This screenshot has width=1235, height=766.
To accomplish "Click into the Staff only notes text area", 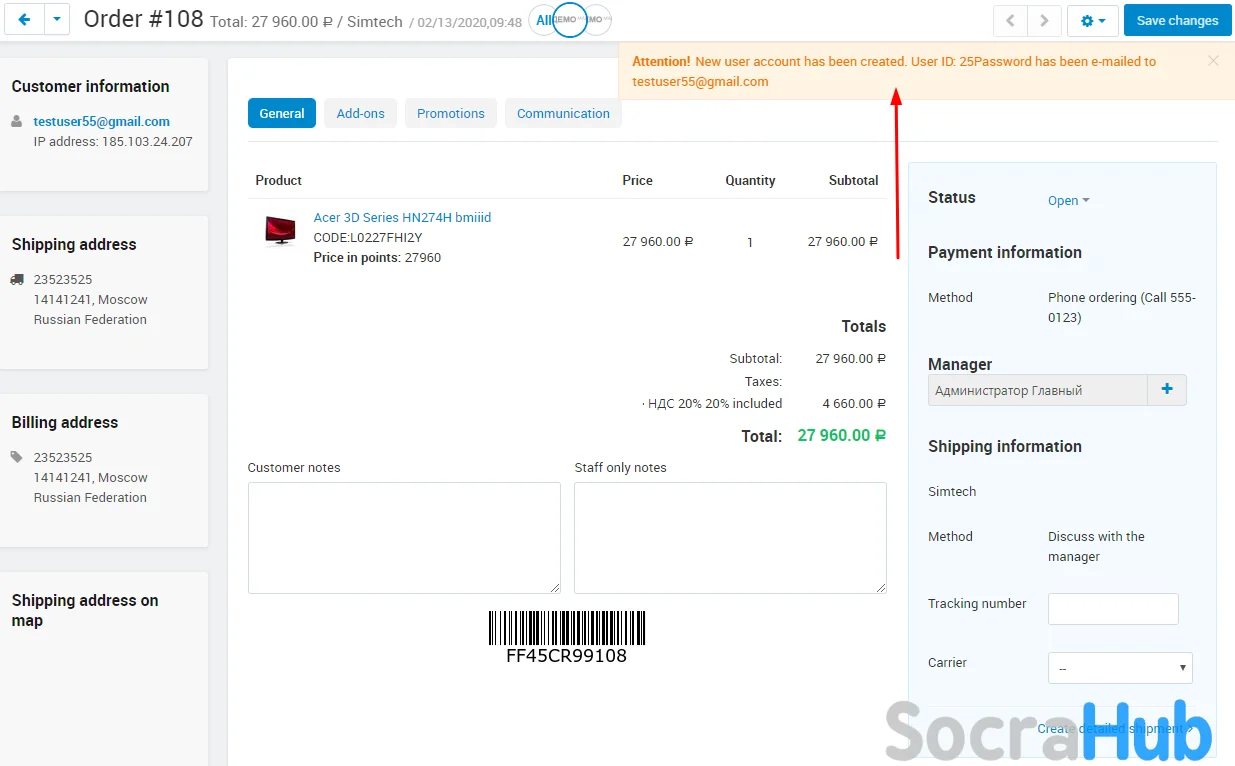I will tap(730, 538).
